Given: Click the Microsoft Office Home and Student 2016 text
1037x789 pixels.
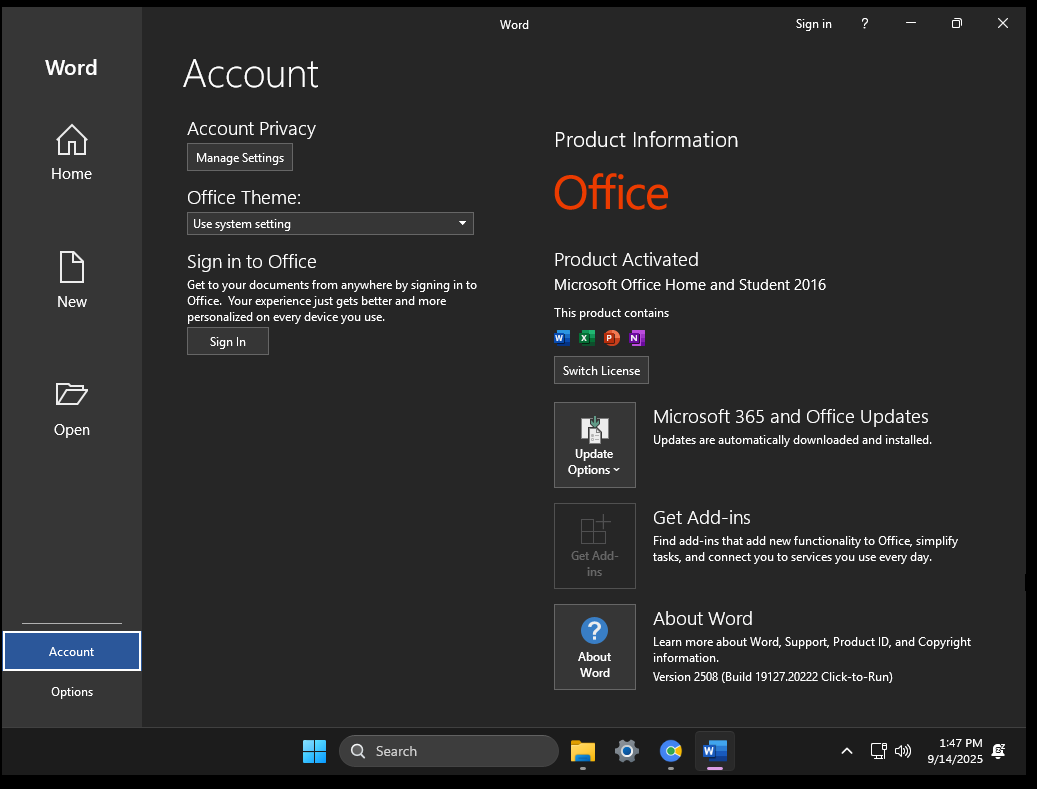Looking at the screenshot, I should point(690,285).
